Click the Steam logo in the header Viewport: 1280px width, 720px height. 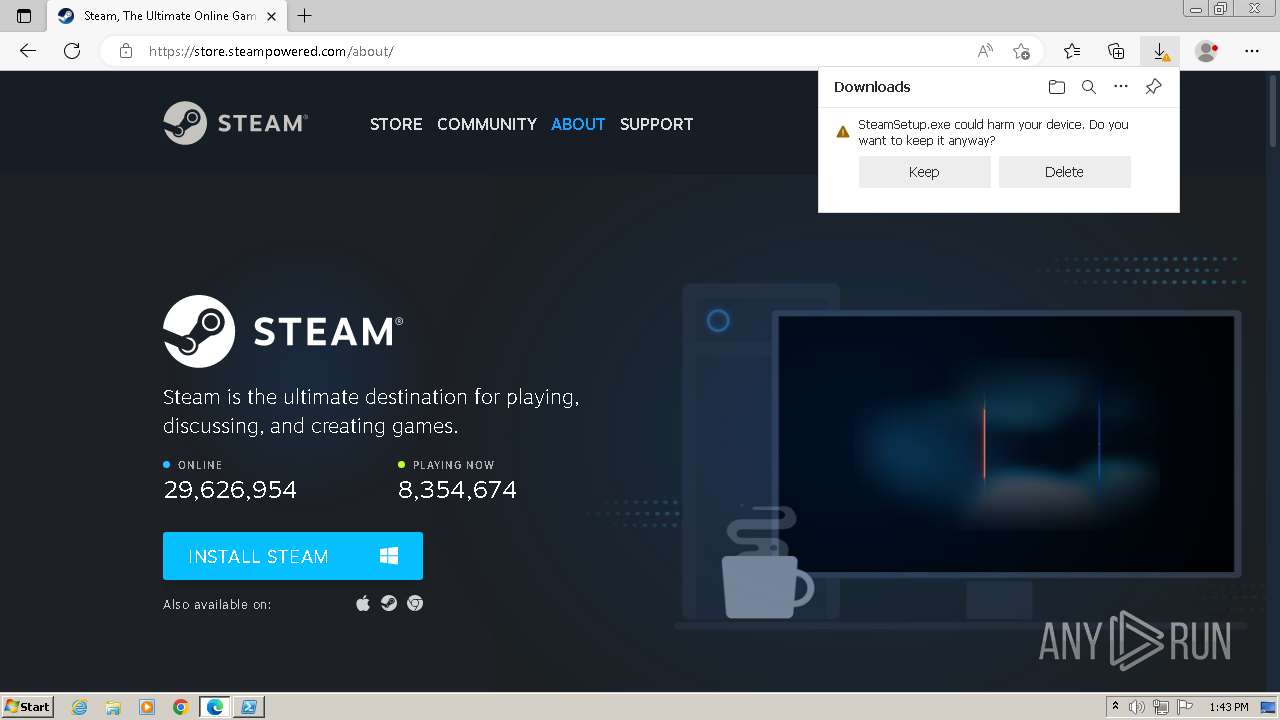235,123
